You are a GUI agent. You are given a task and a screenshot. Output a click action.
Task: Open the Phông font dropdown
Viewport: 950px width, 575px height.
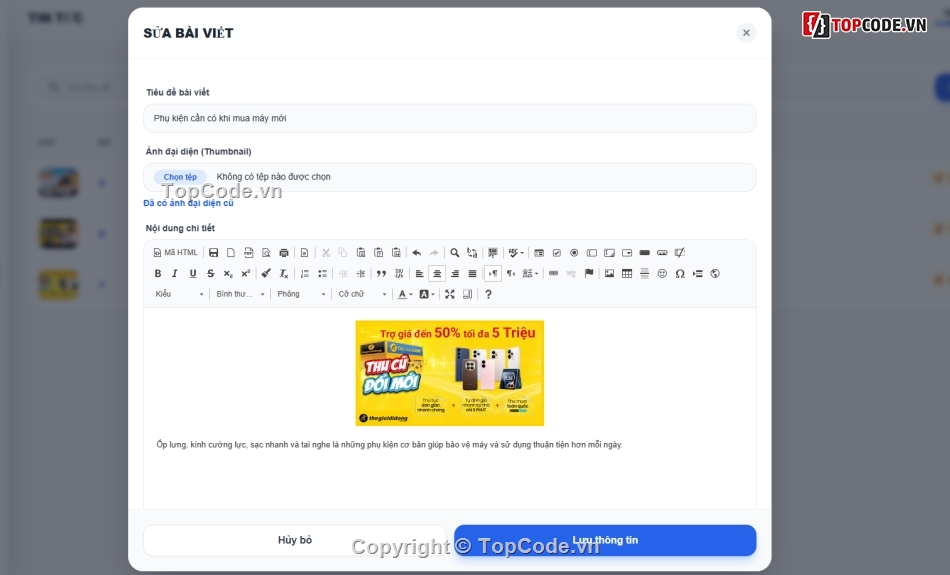coord(301,294)
